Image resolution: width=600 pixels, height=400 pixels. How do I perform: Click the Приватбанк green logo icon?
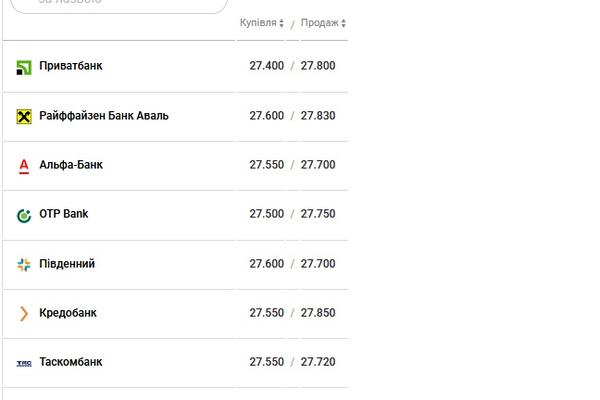point(24,67)
